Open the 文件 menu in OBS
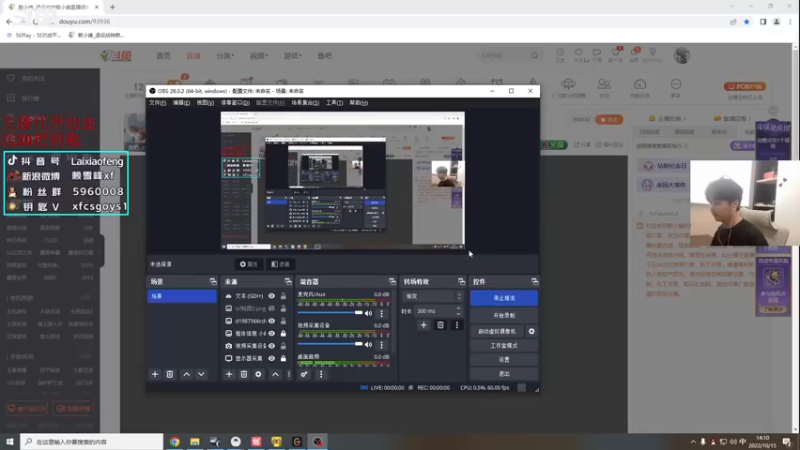 pos(157,103)
